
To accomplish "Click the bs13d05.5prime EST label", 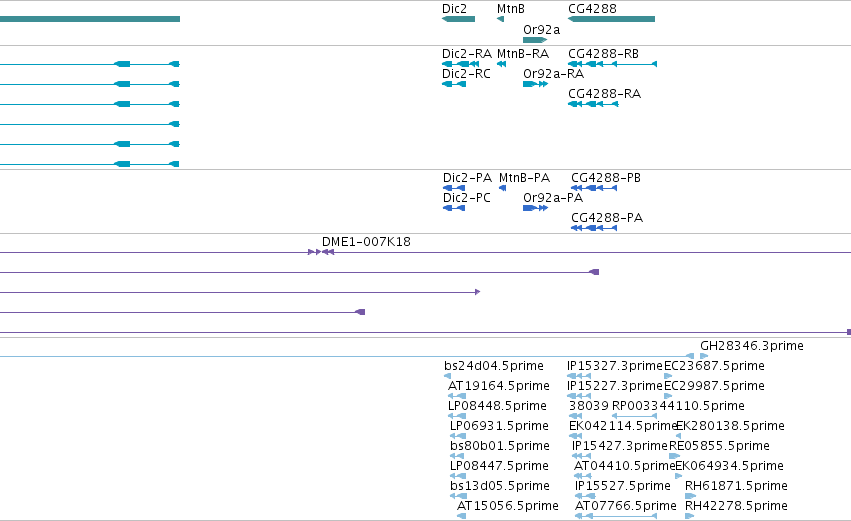I will click(500, 486).
